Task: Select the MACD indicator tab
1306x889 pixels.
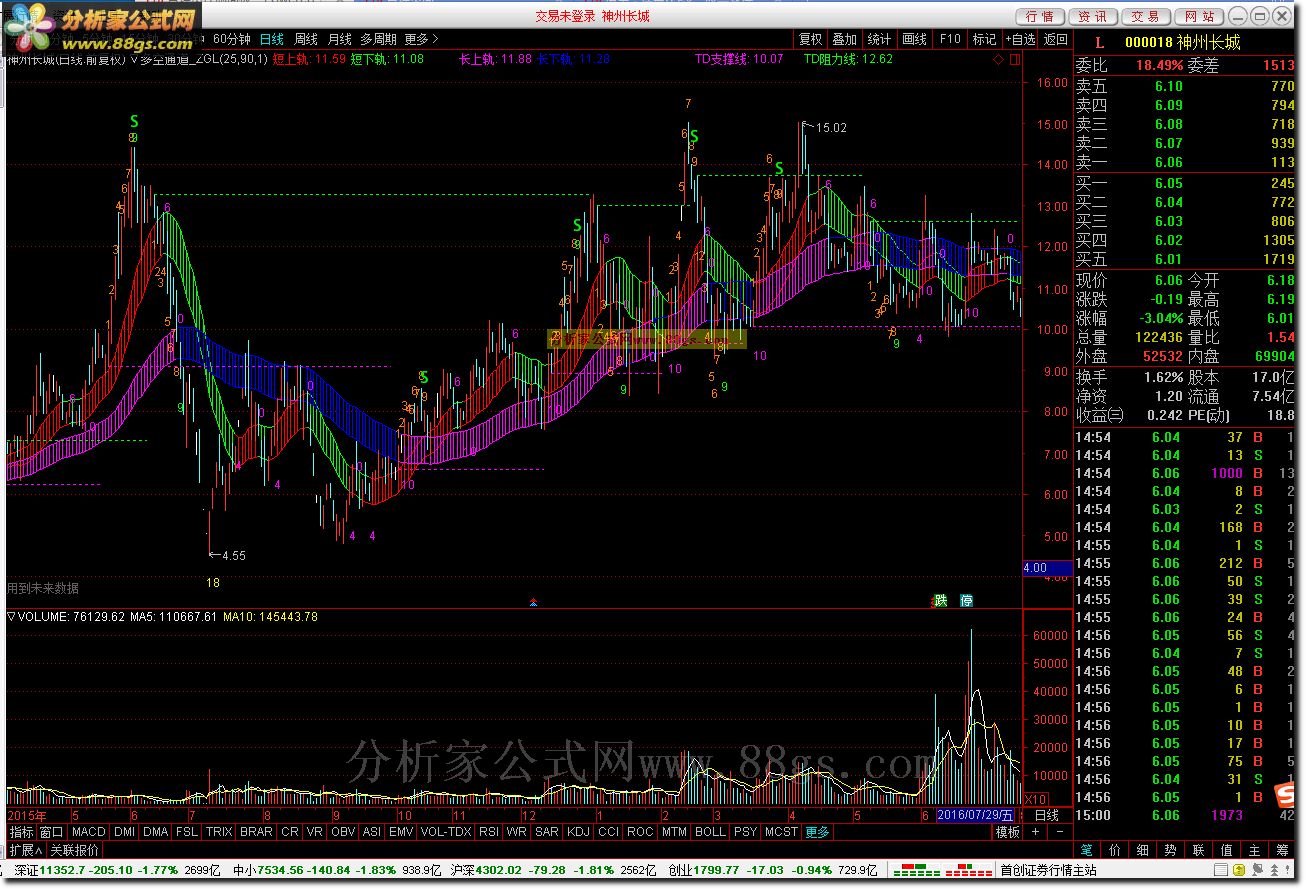Action: 88,832
